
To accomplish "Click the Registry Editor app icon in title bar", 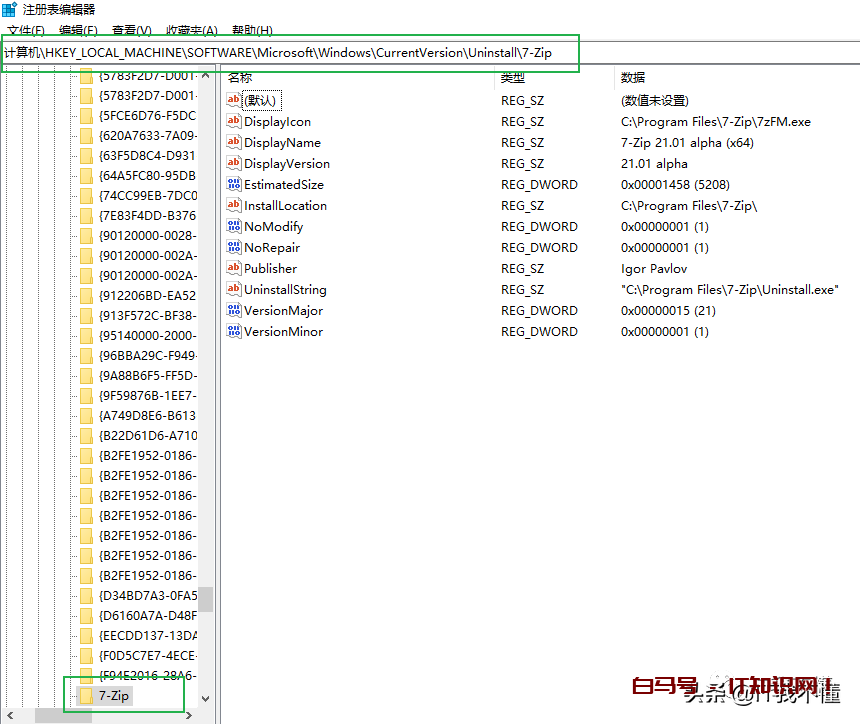I will click(9, 9).
